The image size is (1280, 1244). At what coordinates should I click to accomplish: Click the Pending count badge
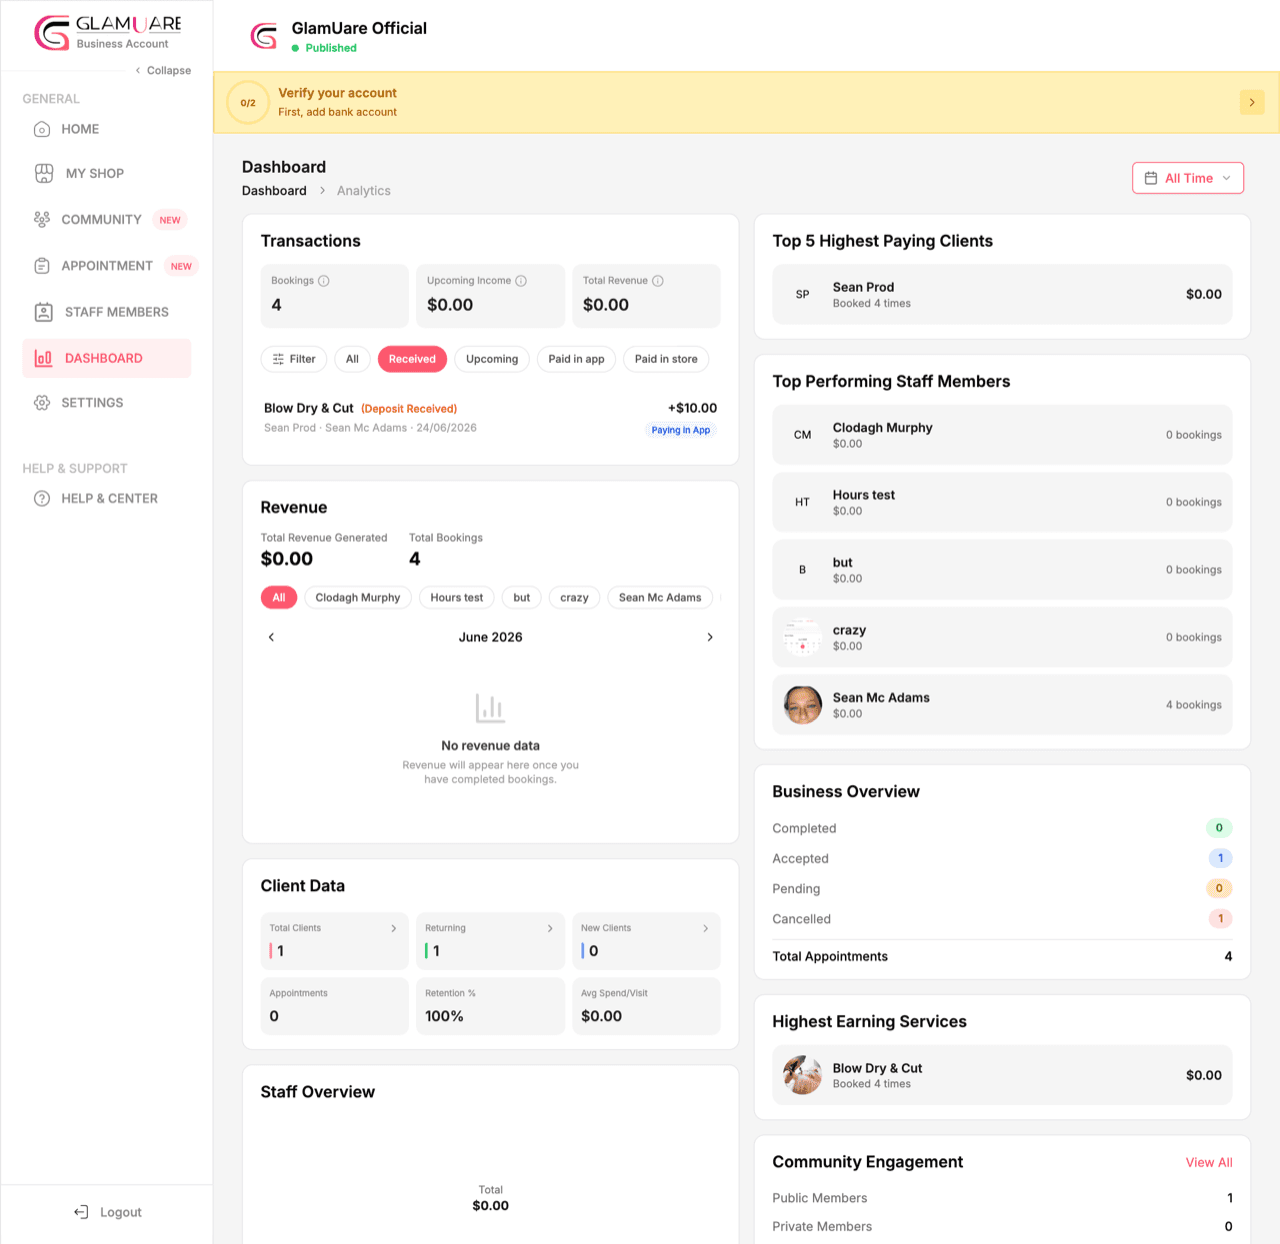(1219, 888)
